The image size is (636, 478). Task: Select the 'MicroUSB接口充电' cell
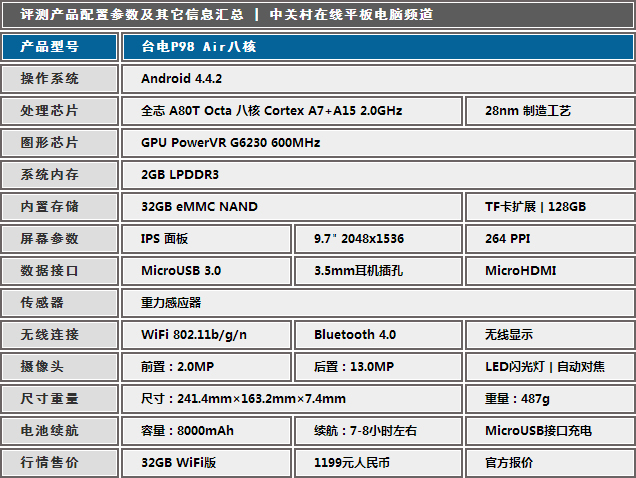(550, 432)
